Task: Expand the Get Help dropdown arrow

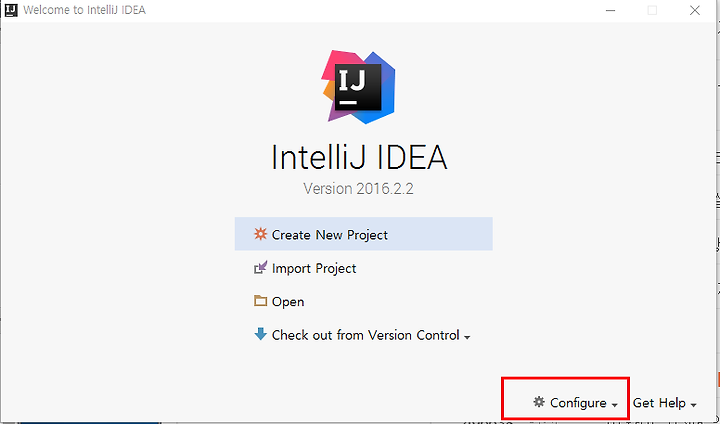Action: (693, 405)
